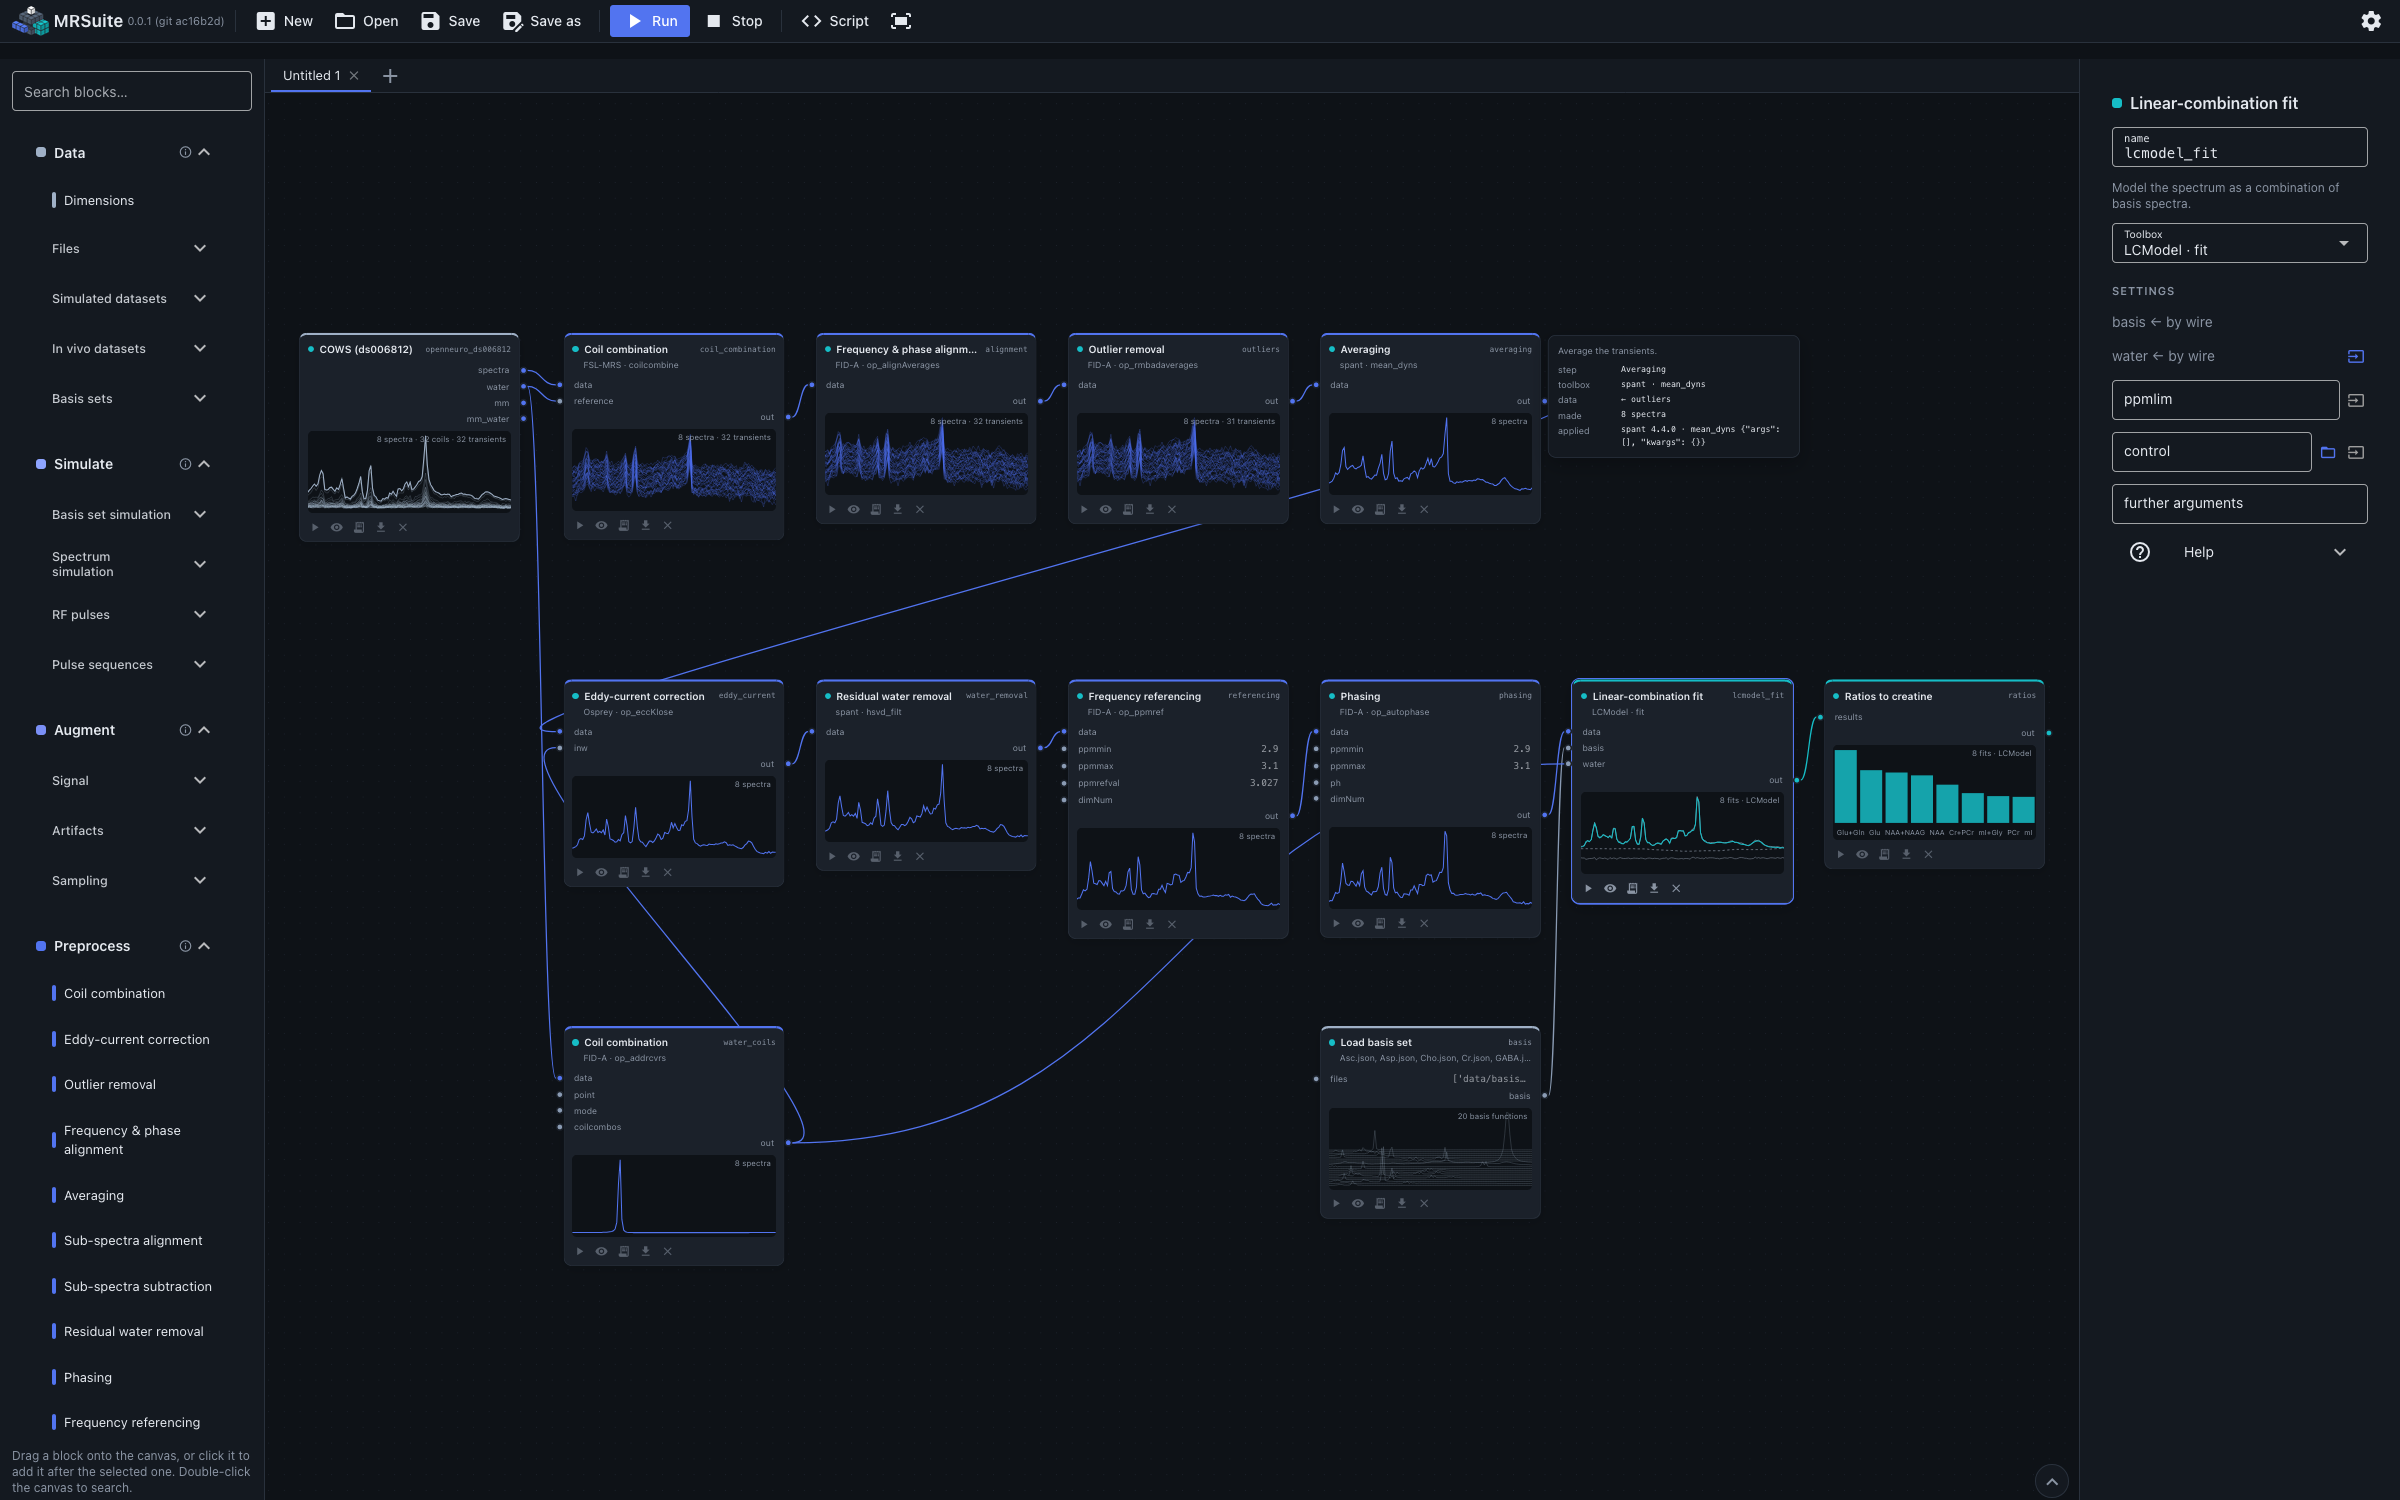Expand Basis sets in Data section
Viewport: 2400px width, 1500px height.
pos(130,398)
